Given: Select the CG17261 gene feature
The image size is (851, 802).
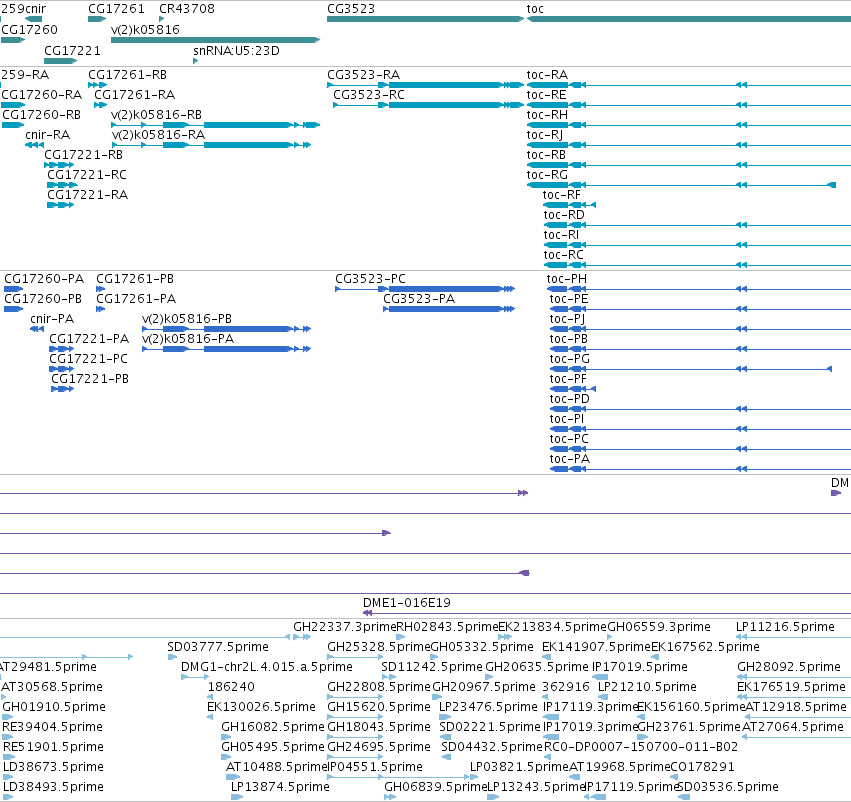Looking at the screenshot, I should tap(97, 19).
